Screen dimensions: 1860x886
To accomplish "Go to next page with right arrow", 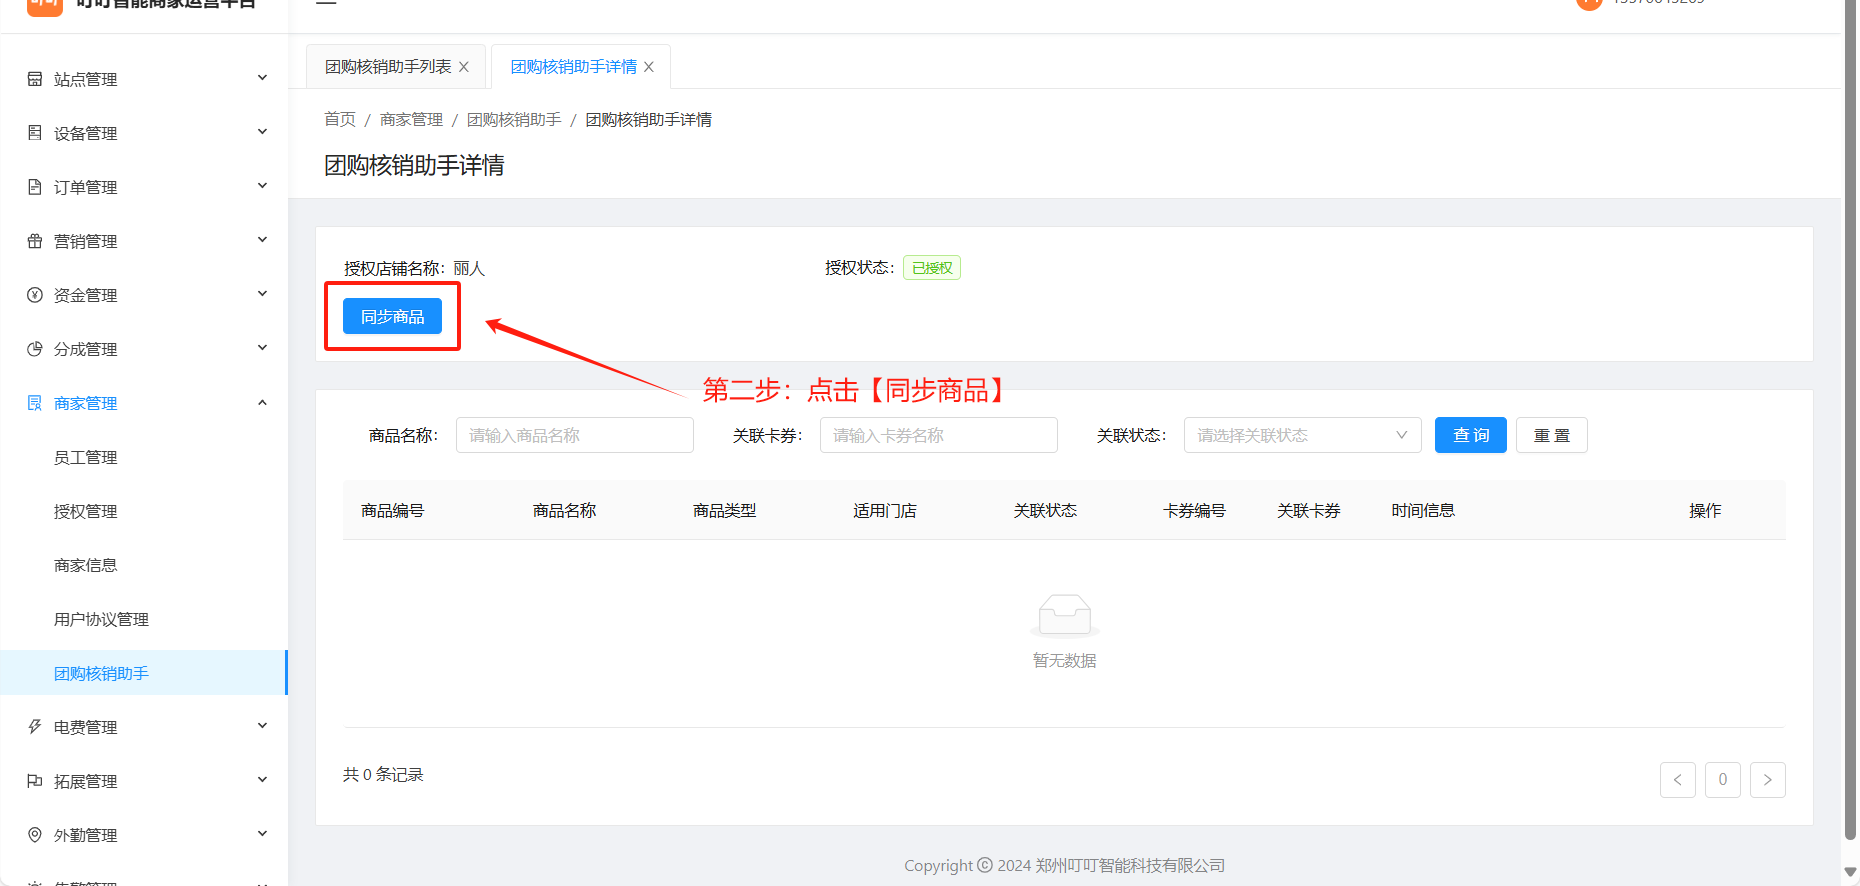I will [1767, 780].
